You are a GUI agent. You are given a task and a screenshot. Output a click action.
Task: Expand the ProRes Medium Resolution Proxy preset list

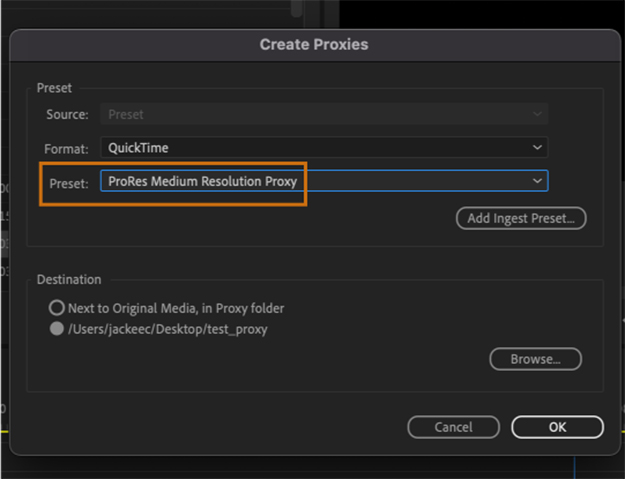[x=323, y=181]
